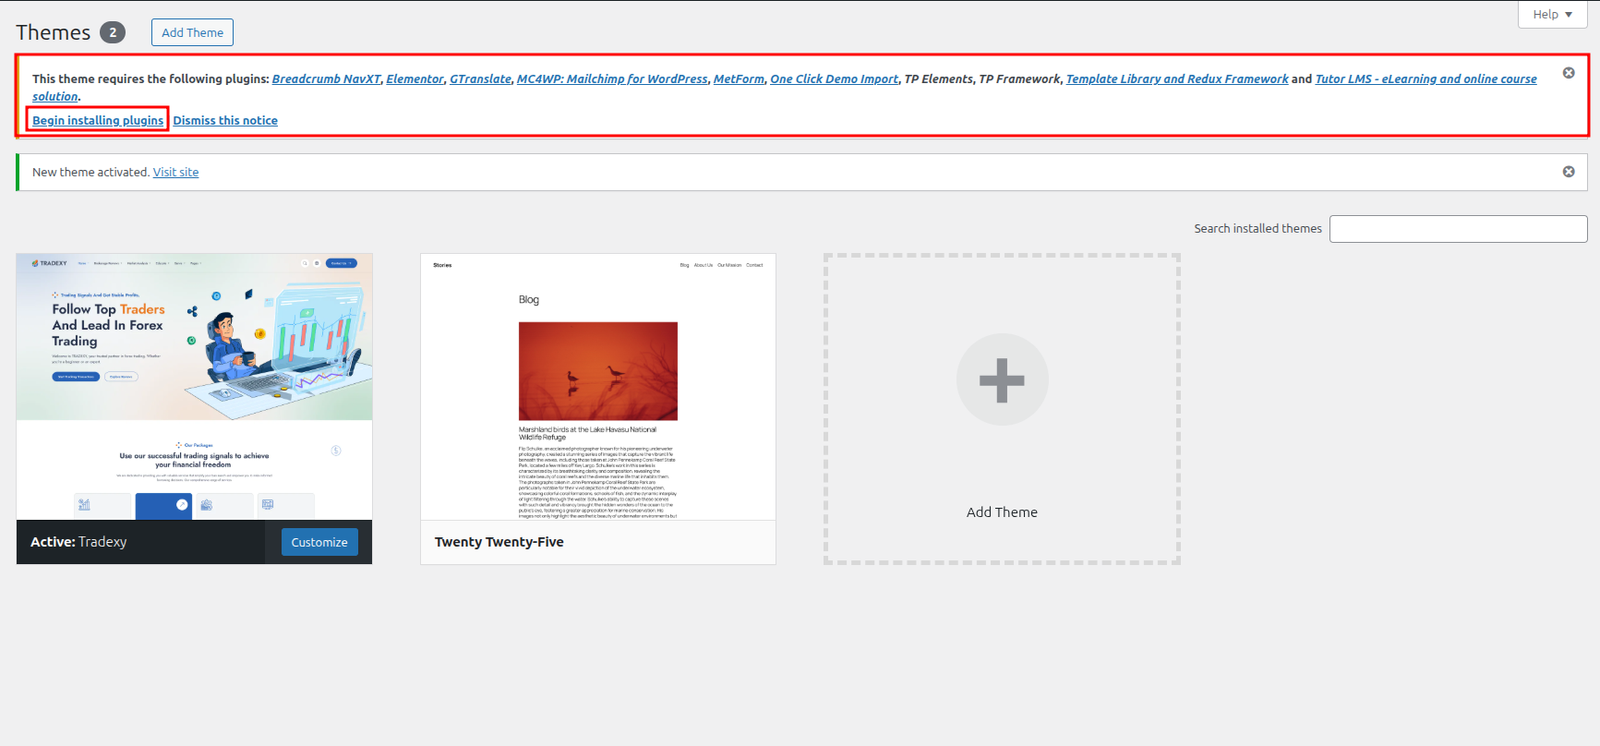Viewport: 1600px width, 746px height.
Task: Expand the Help dropdown
Action: (1552, 14)
